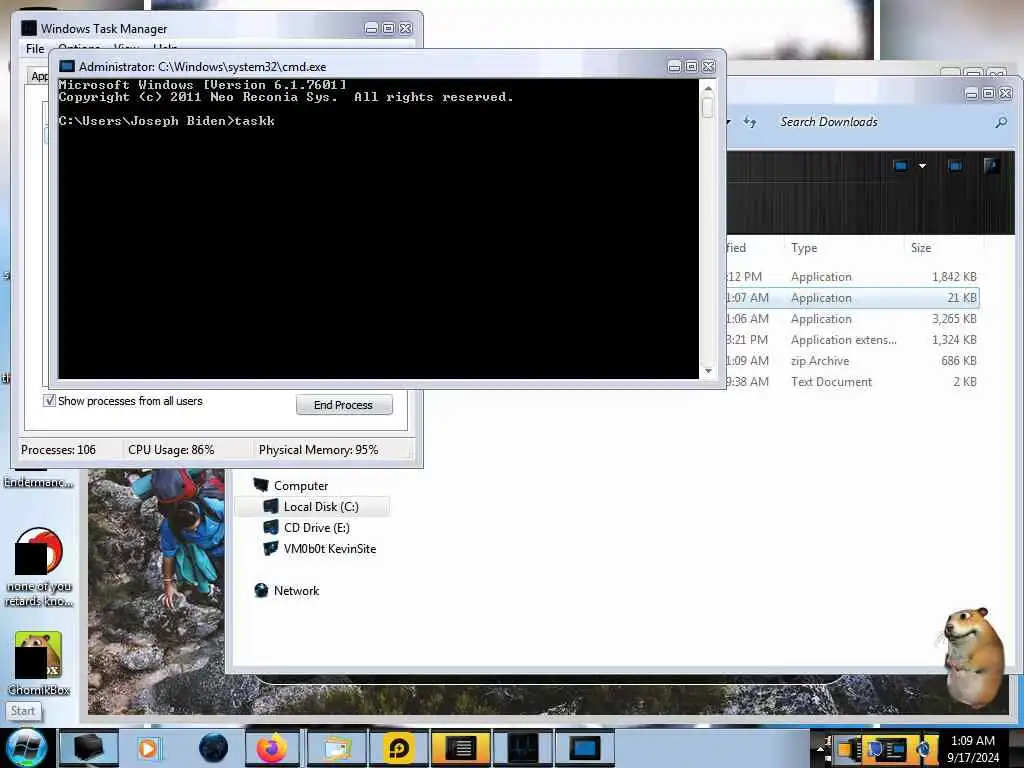Select the Endermanc... desktop icon label
This screenshot has width=1024, height=768.
[x=38, y=483]
